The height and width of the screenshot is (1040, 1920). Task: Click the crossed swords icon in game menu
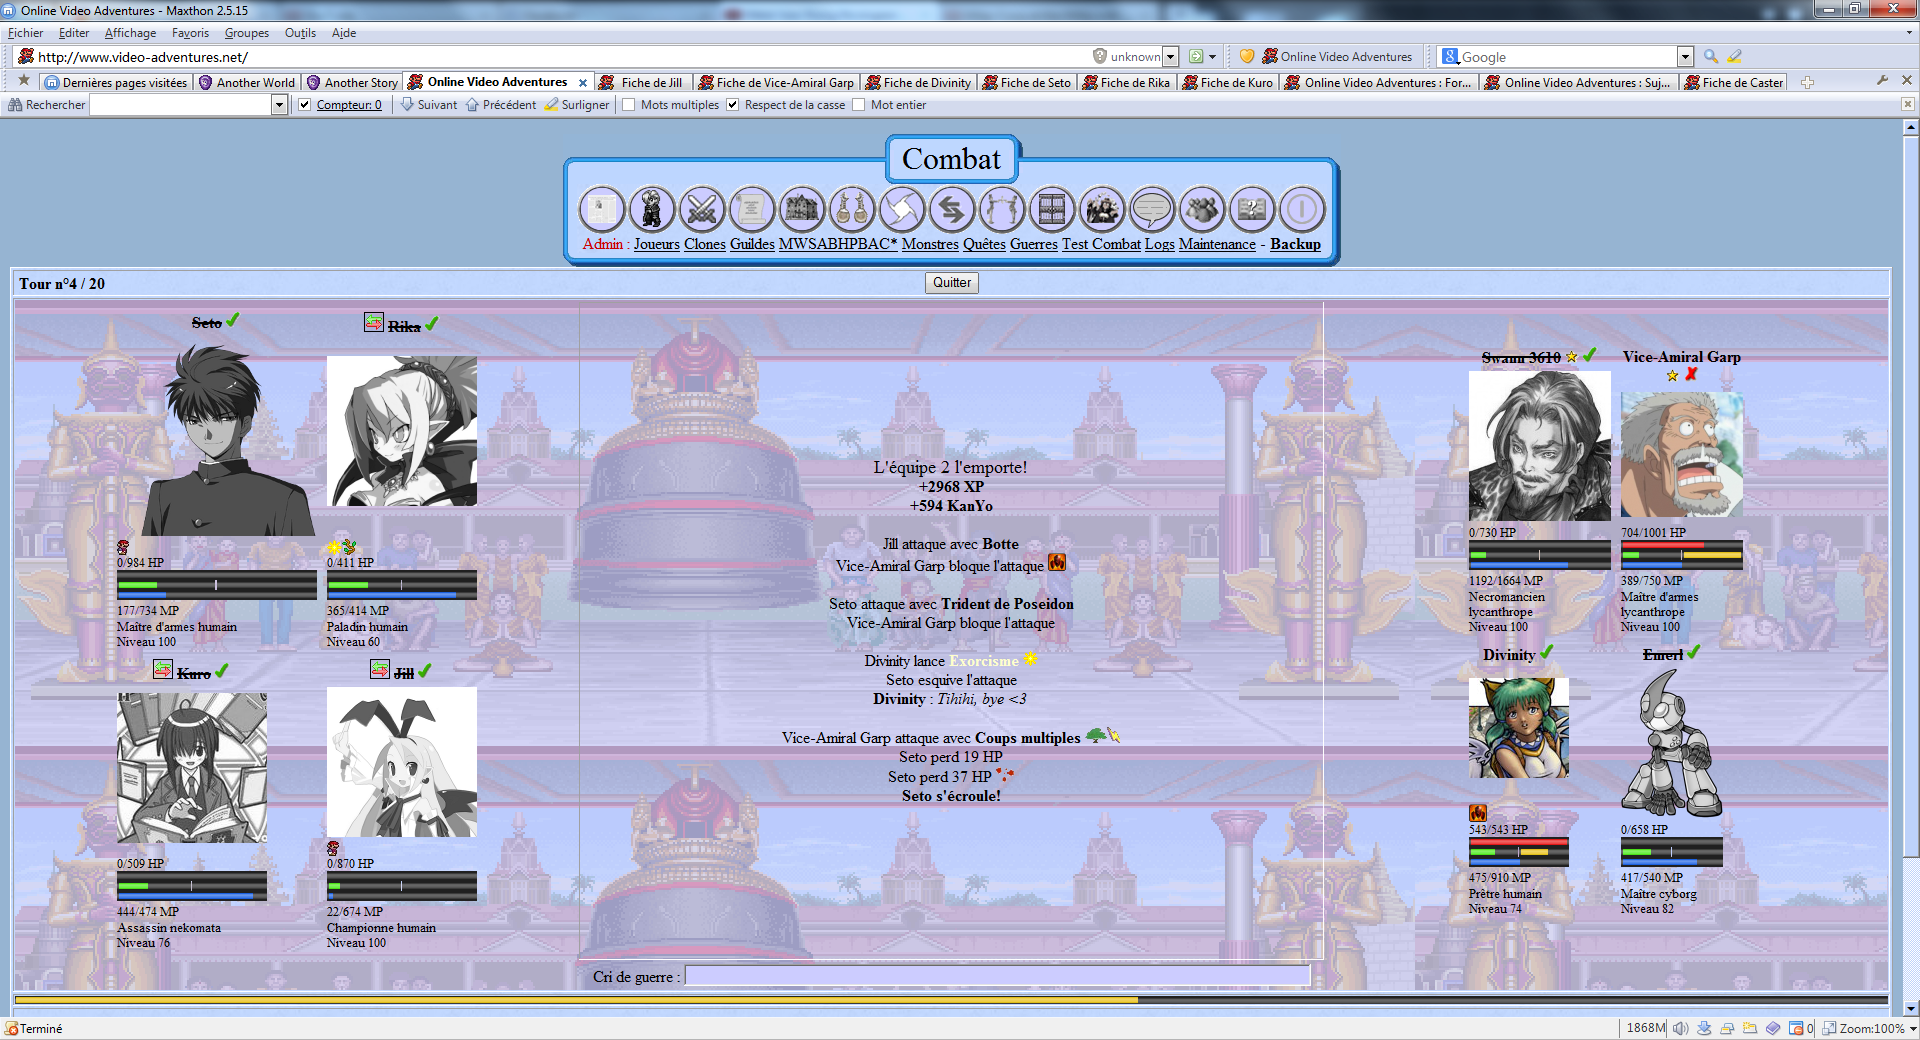pyautogui.click(x=701, y=210)
